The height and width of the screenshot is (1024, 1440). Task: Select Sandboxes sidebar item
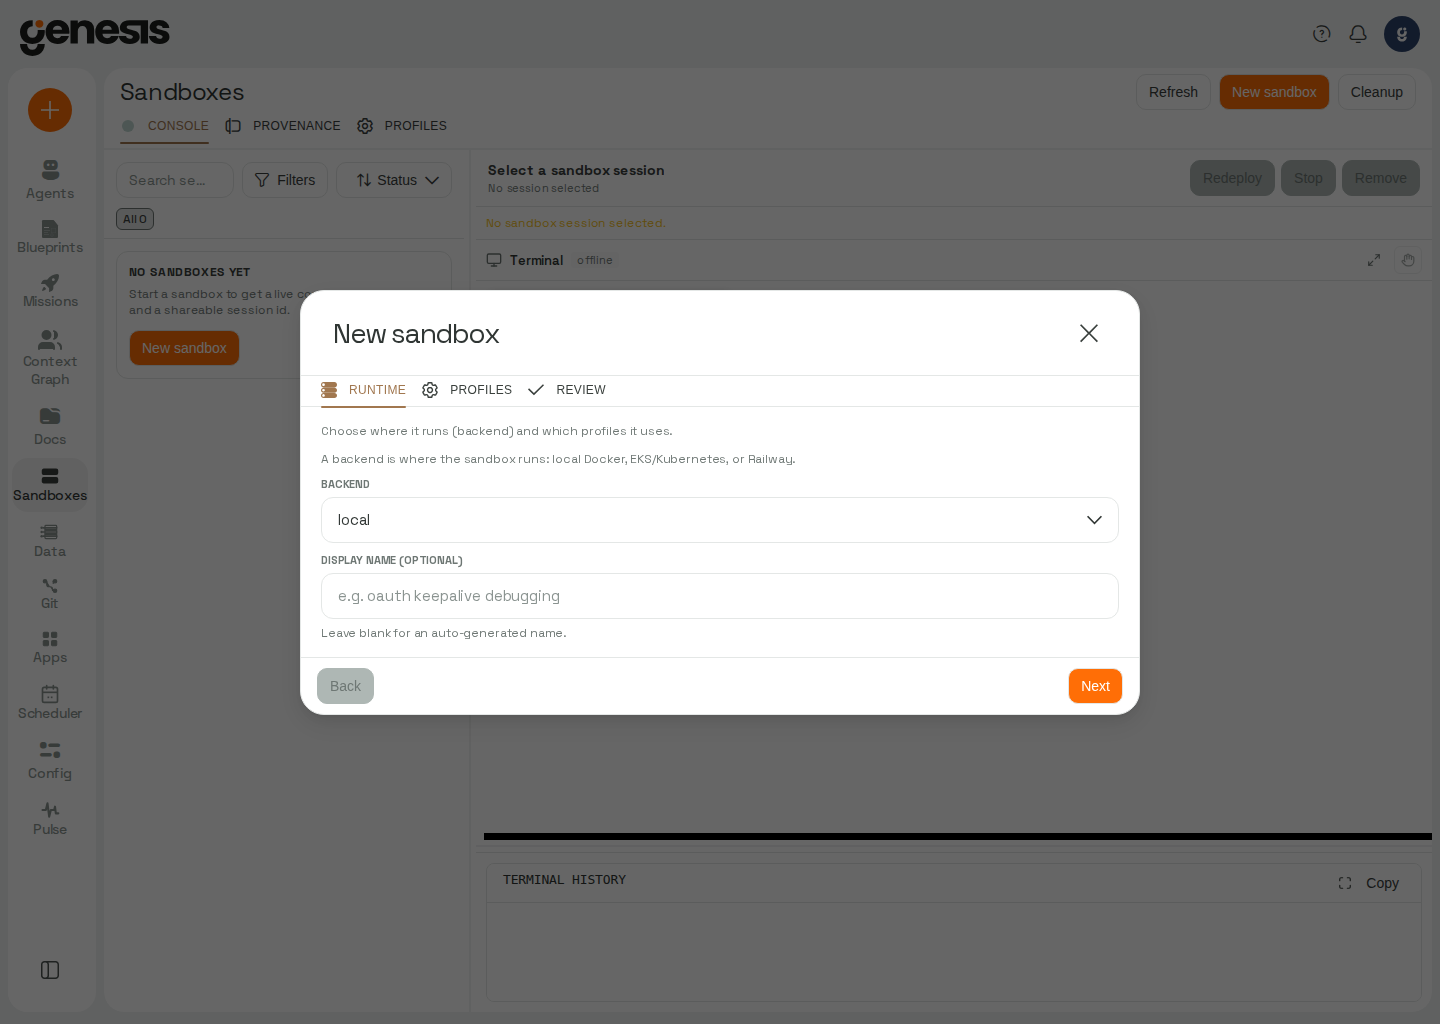[50, 485]
